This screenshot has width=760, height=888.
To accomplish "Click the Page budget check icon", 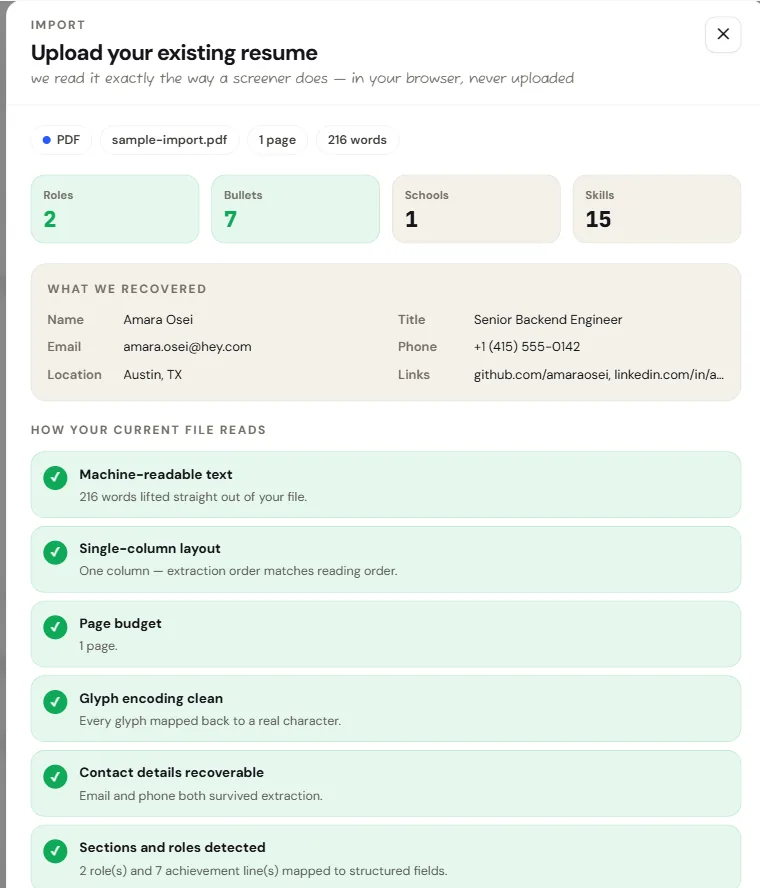I will (x=55, y=627).
